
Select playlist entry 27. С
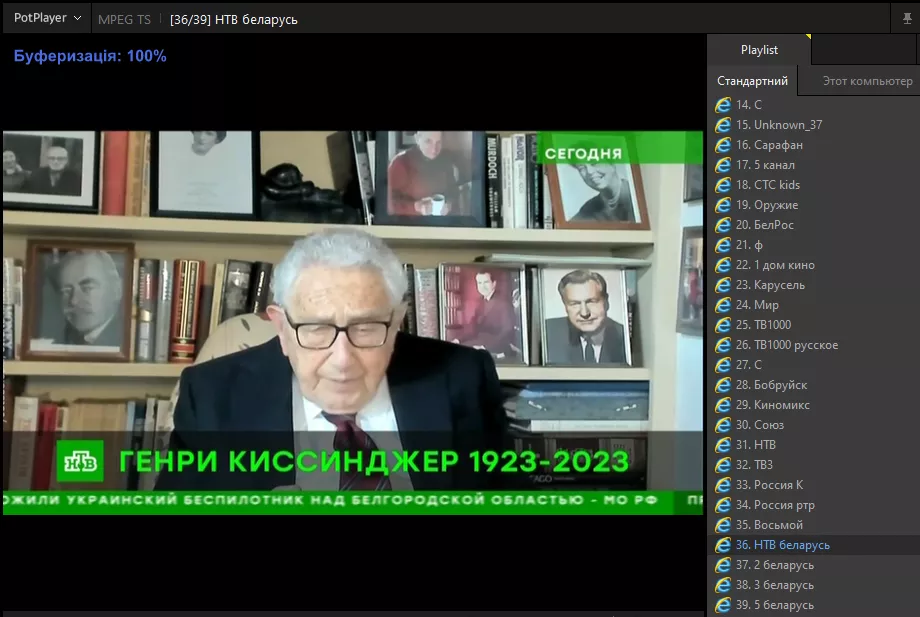814,365
